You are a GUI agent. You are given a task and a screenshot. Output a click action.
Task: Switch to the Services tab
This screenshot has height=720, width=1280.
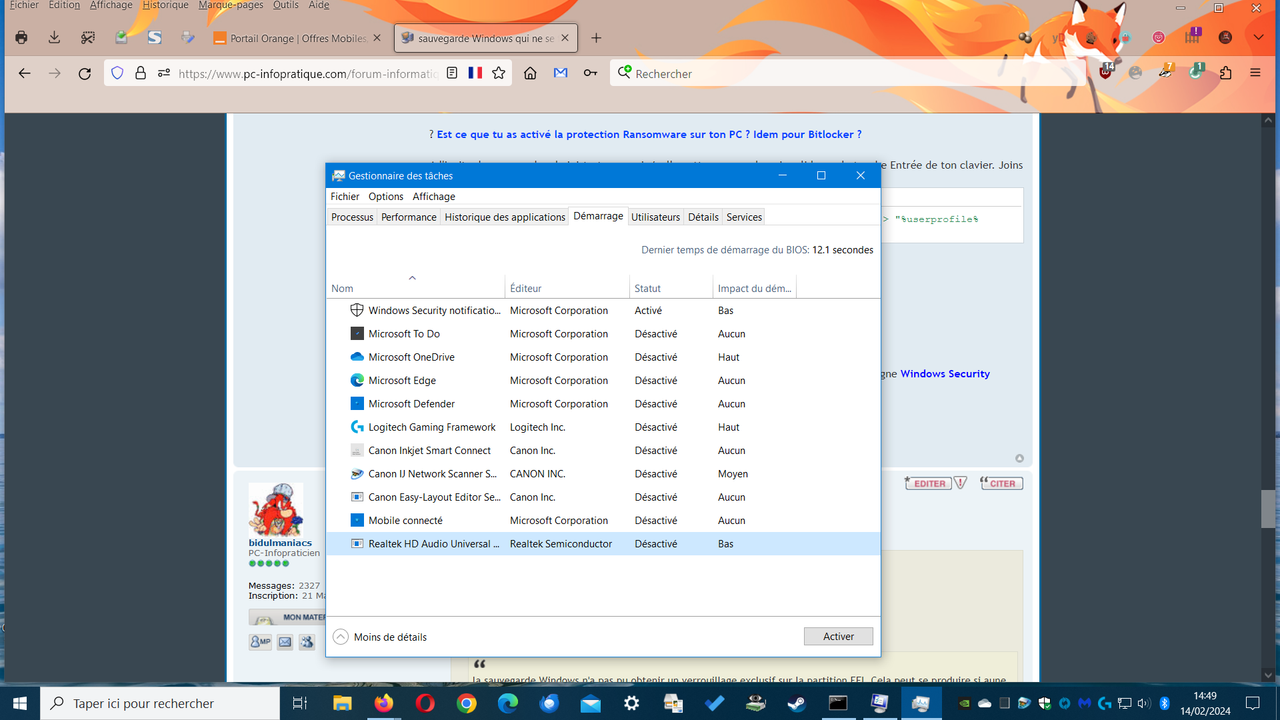[744, 217]
